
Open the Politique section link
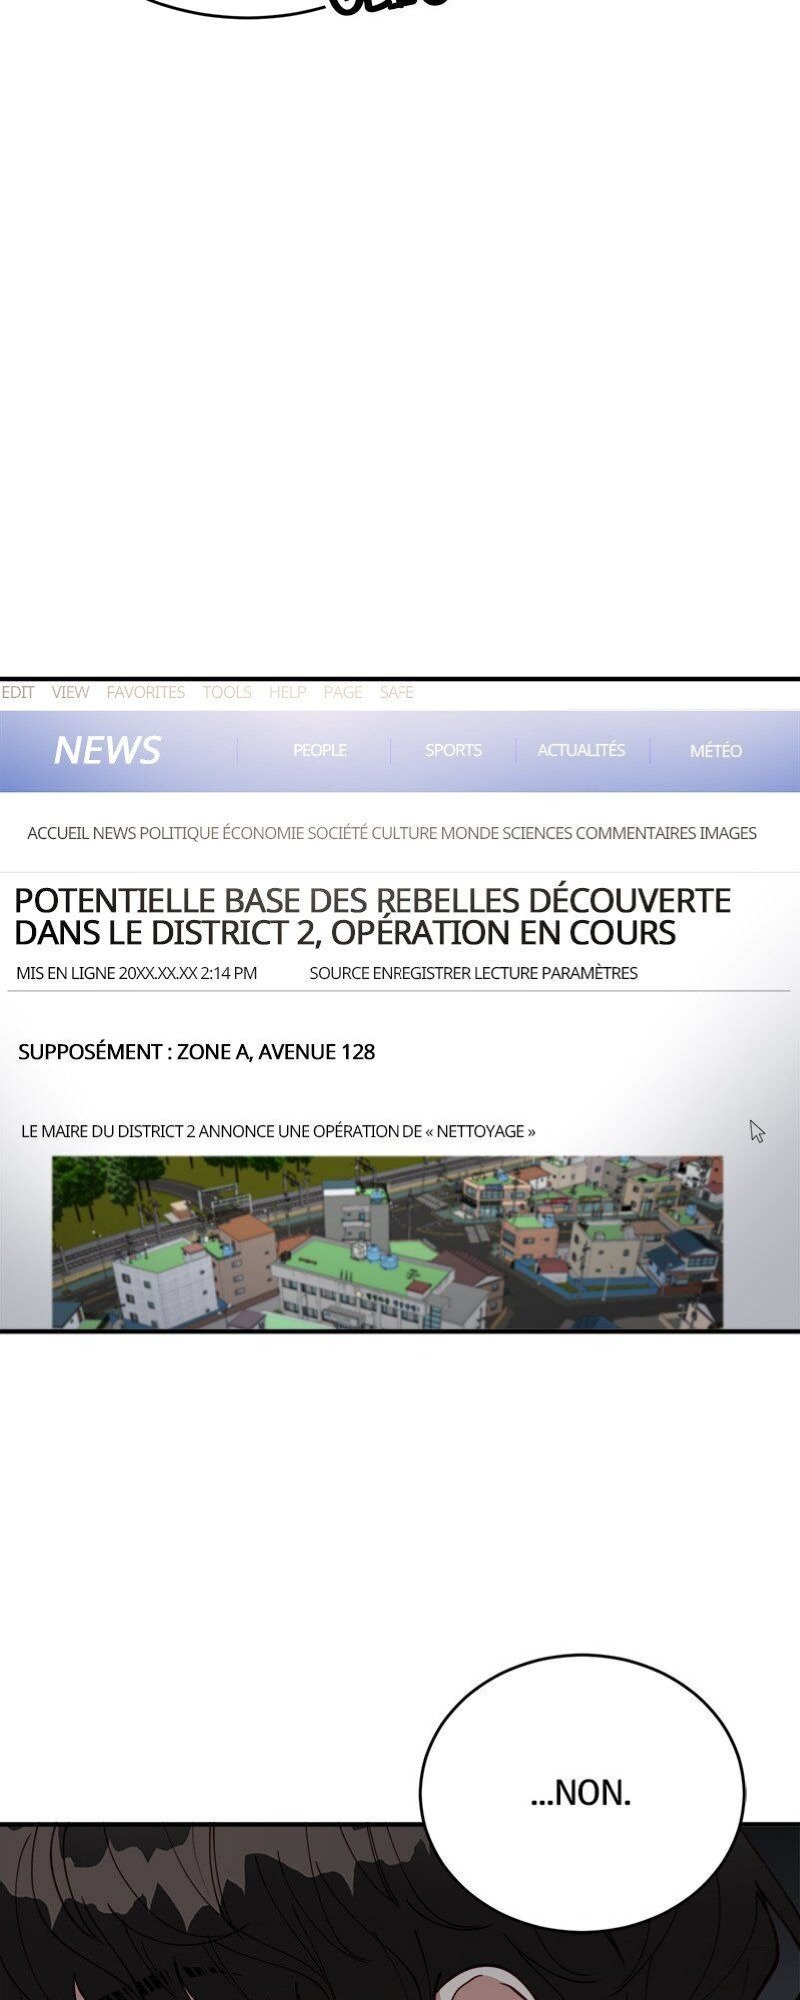179,833
